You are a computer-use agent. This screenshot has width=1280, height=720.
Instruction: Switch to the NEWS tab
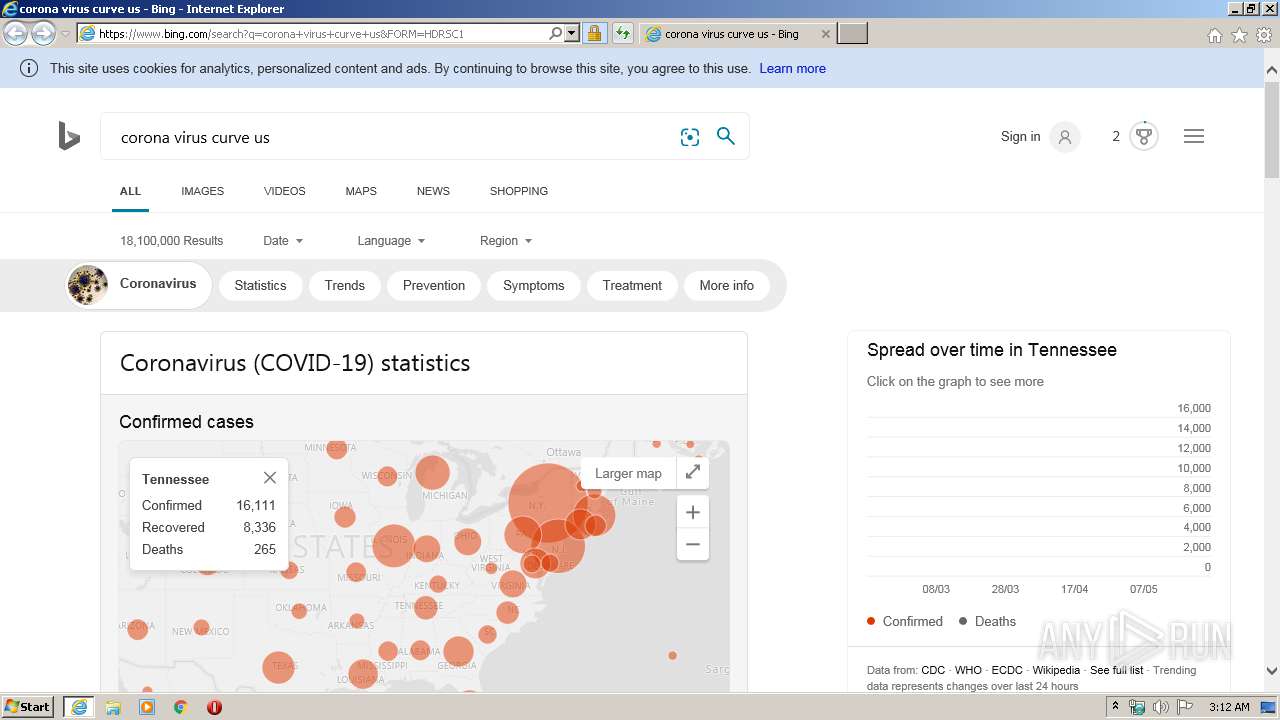[x=433, y=191]
